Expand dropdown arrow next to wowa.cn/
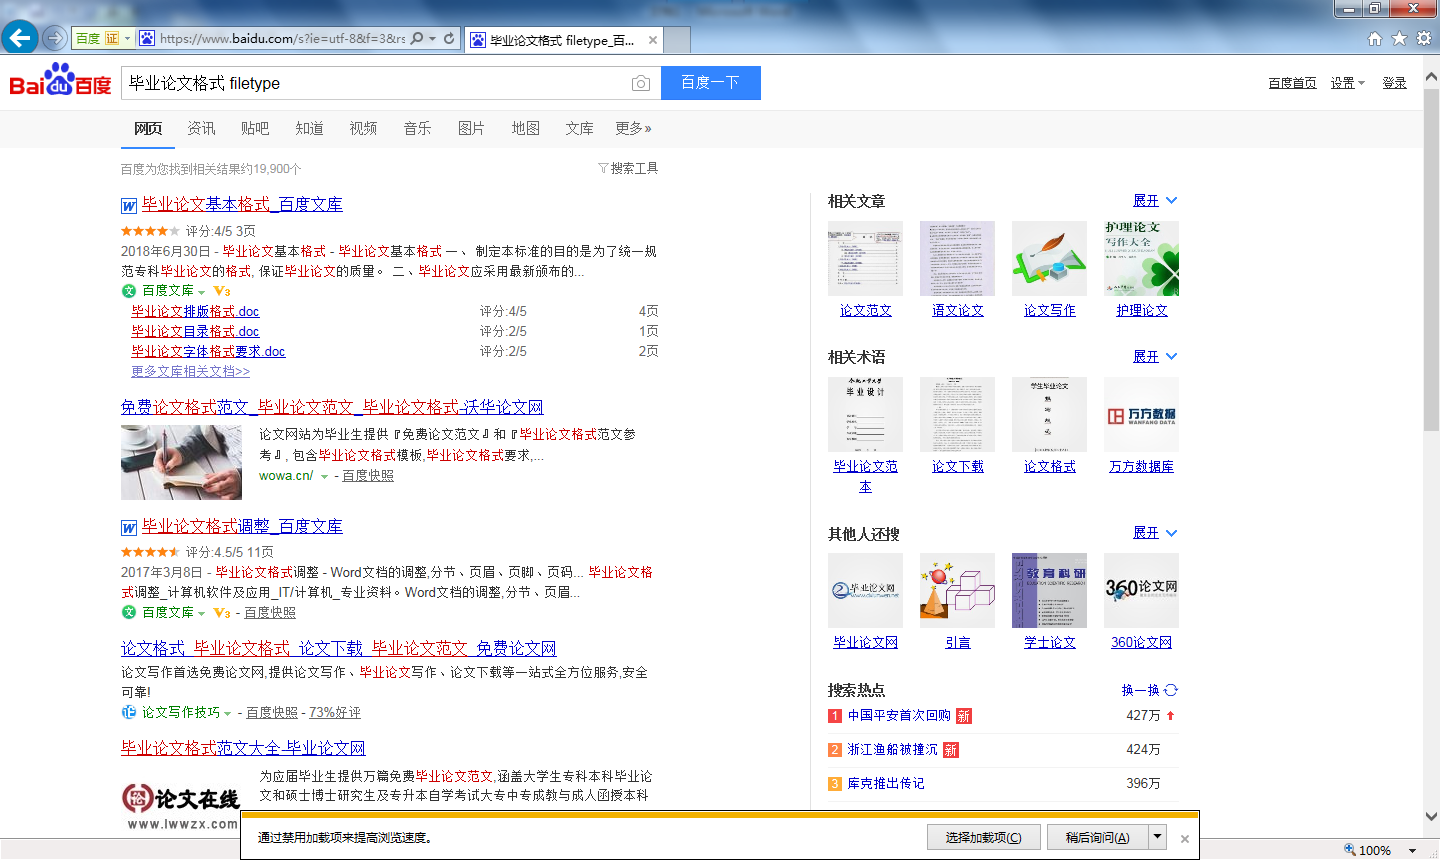The image size is (1440, 860). pyautogui.click(x=324, y=477)
